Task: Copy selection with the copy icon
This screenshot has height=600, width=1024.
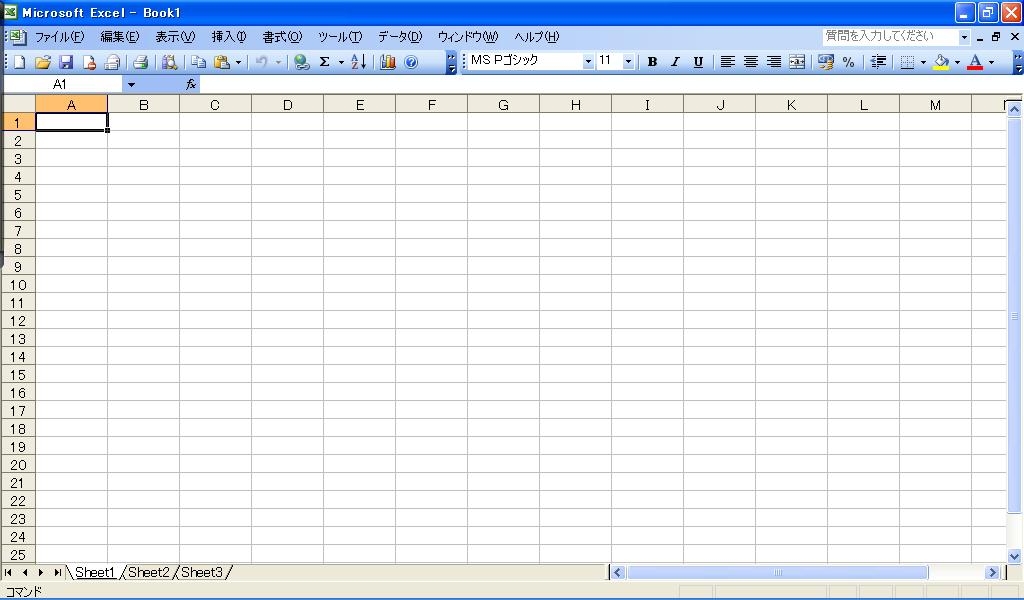Action: coord(198,62)
